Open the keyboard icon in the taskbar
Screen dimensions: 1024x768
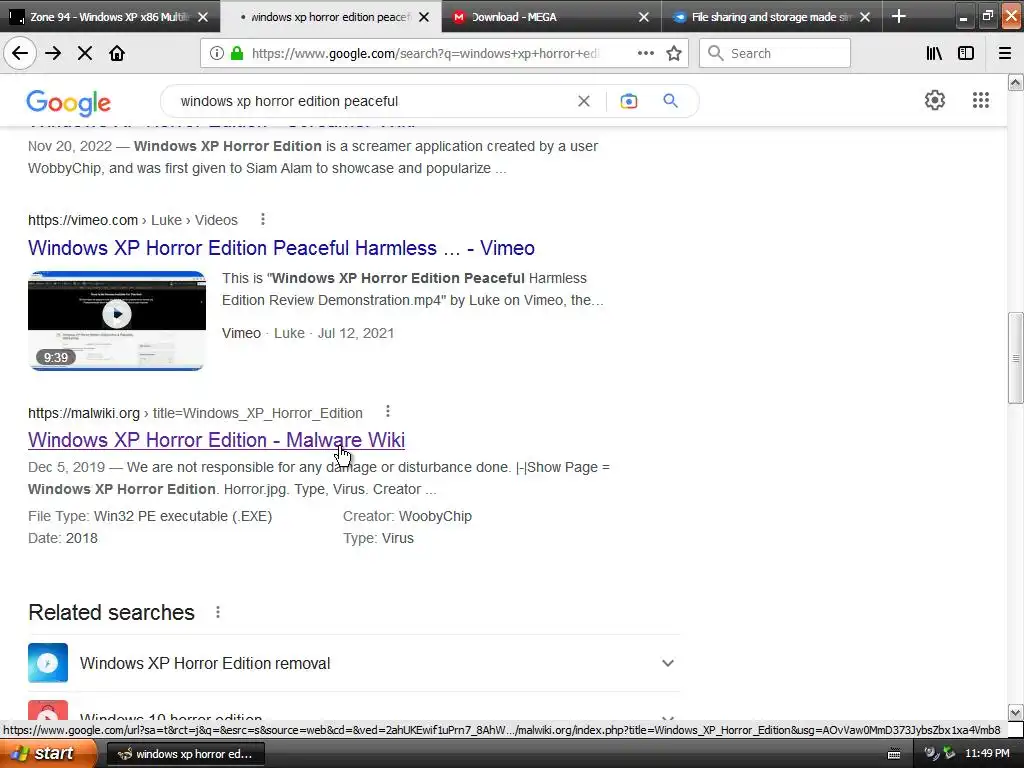click(893, 754)
